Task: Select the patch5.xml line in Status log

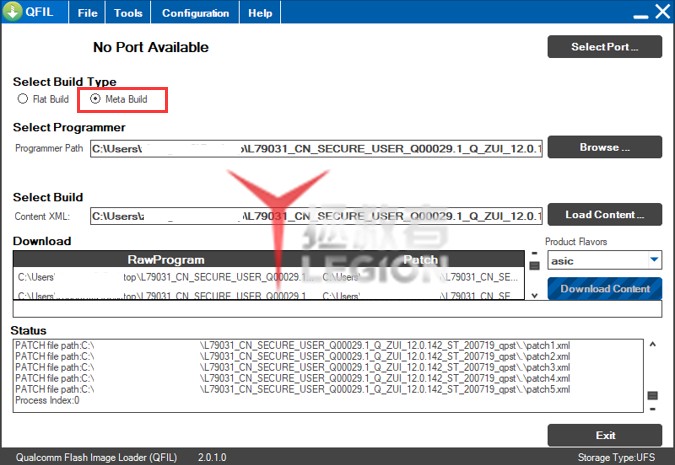Action: 293,389
